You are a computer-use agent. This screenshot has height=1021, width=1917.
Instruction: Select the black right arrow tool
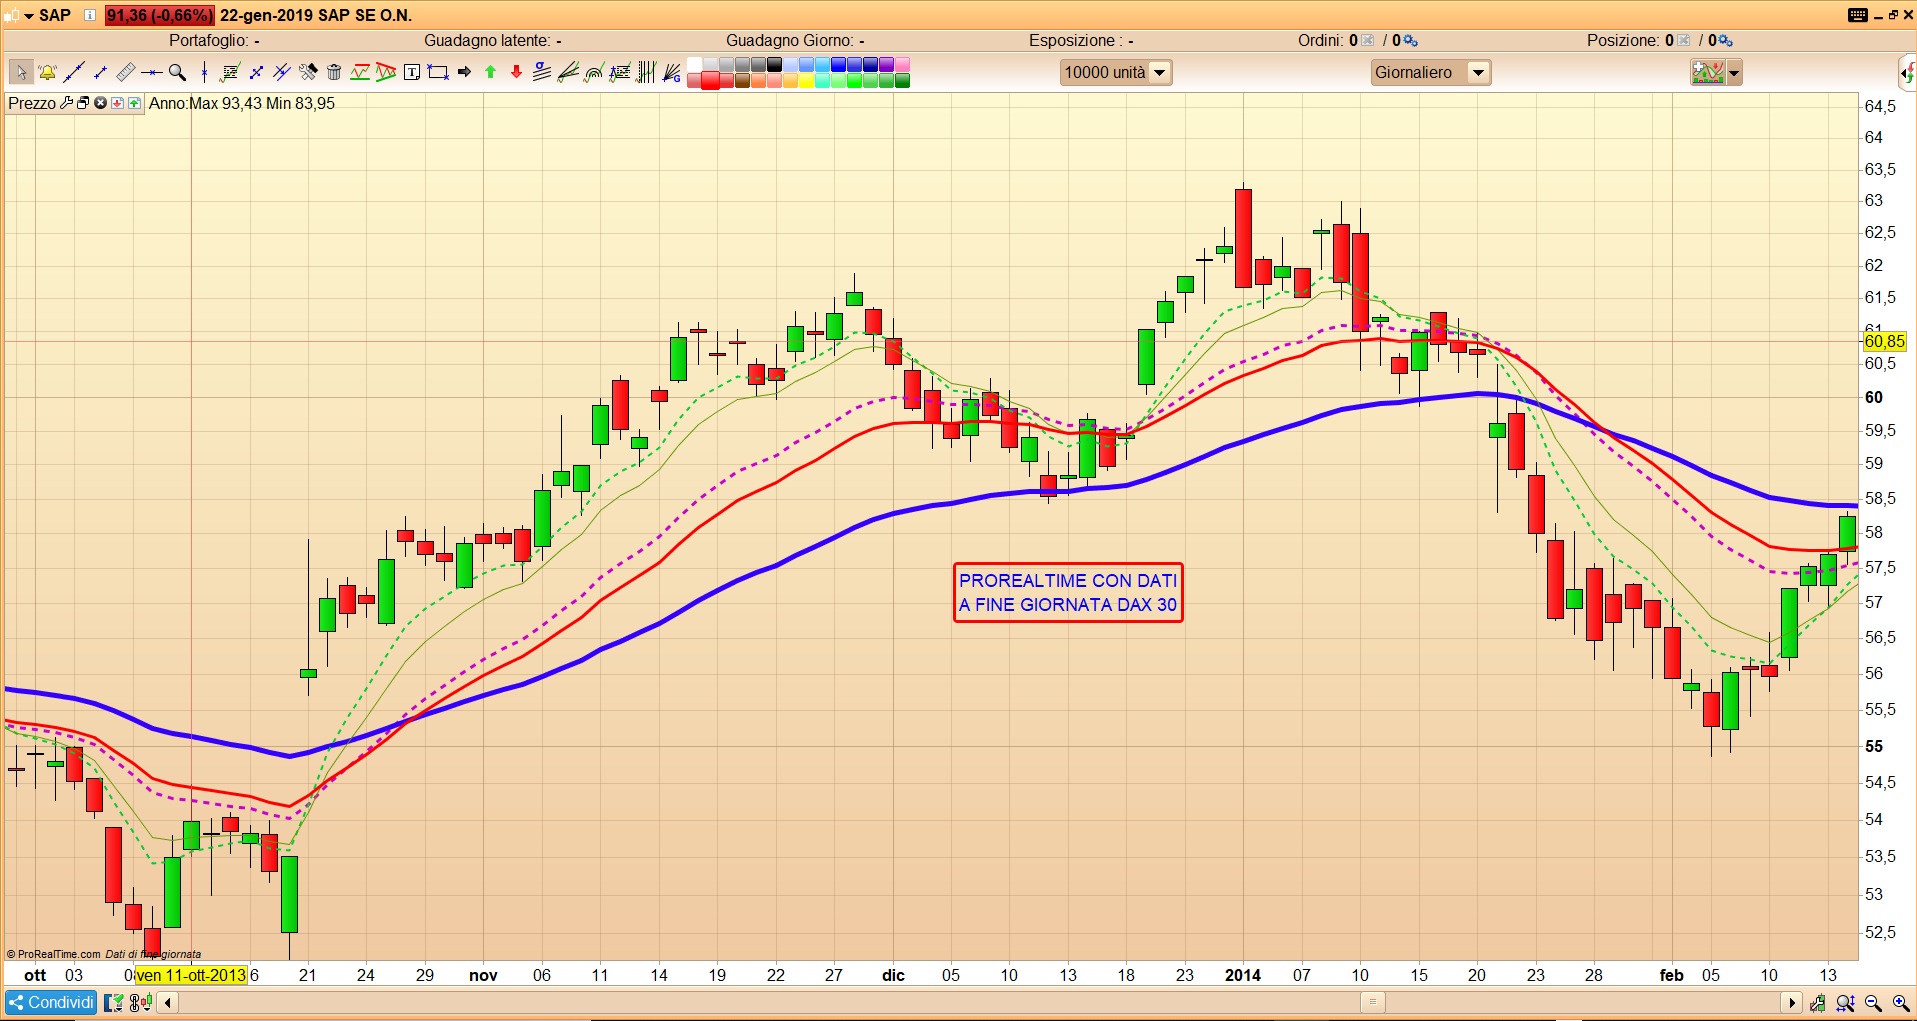click(x=464, y=72)
